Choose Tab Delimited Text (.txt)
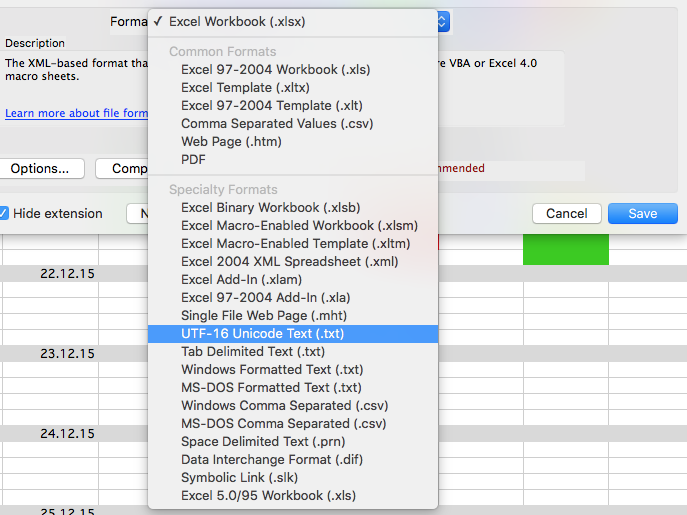Viewport: 687px width, 515px height. coord(293,352)
